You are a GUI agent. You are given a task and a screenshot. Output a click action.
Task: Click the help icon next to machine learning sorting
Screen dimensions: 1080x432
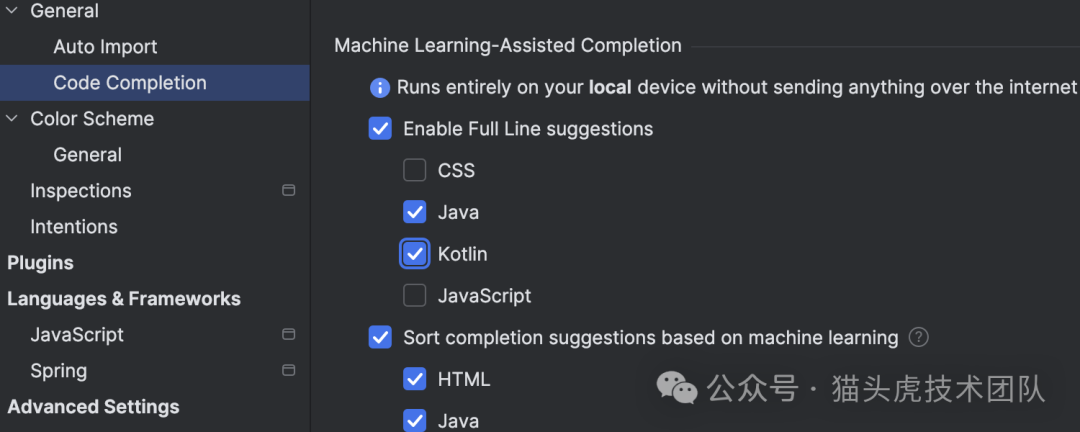click(918, 338)
